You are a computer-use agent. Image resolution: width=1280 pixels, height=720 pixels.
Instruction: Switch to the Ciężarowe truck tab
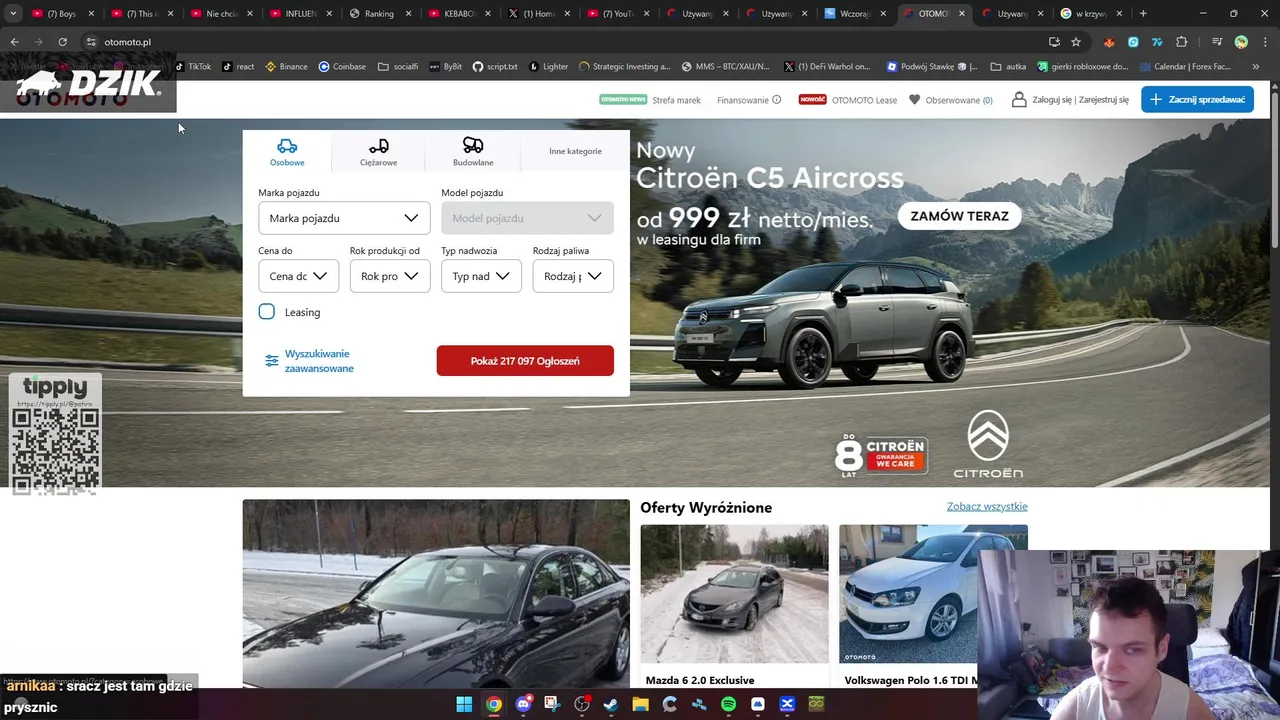(x=378, y=151)
